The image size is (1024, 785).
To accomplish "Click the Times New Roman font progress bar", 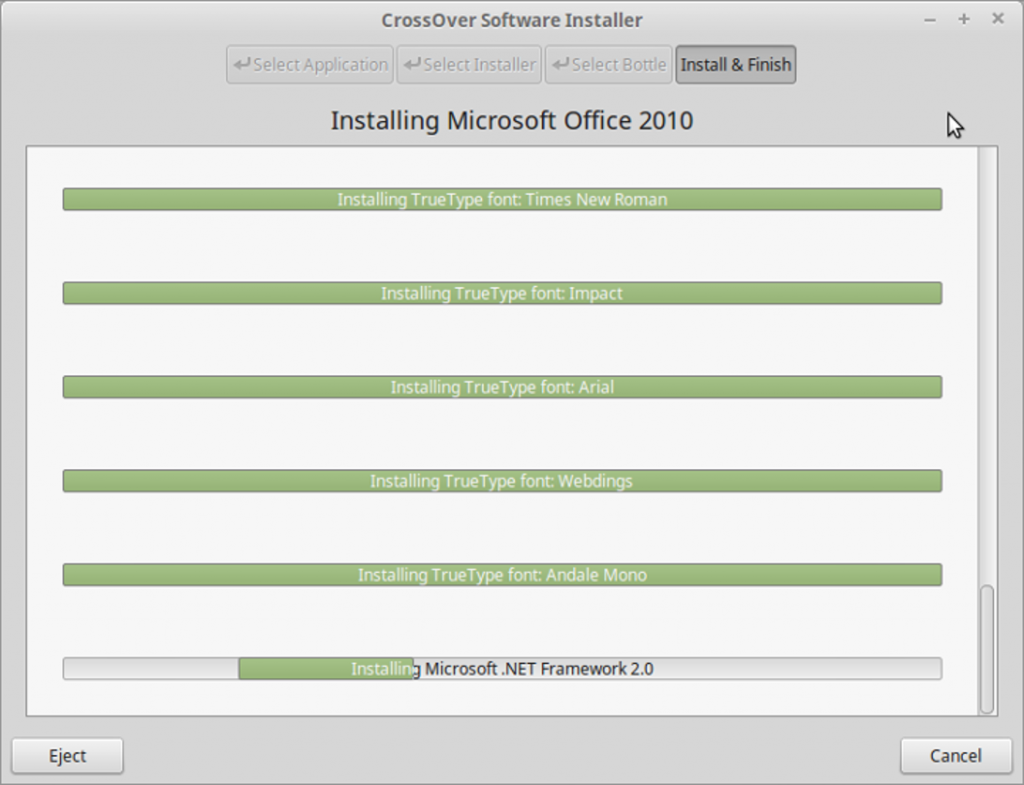I will tap(502, 199).
